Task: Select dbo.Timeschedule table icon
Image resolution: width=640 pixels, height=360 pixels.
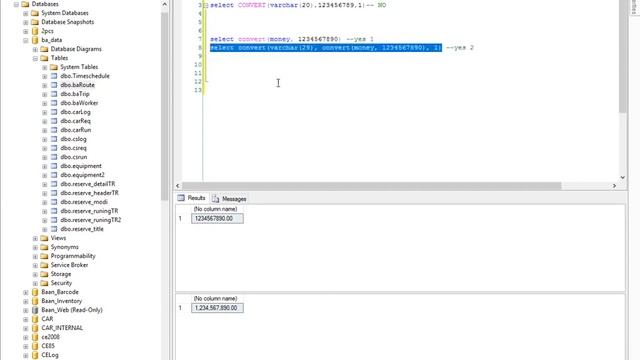Action: 54,76
